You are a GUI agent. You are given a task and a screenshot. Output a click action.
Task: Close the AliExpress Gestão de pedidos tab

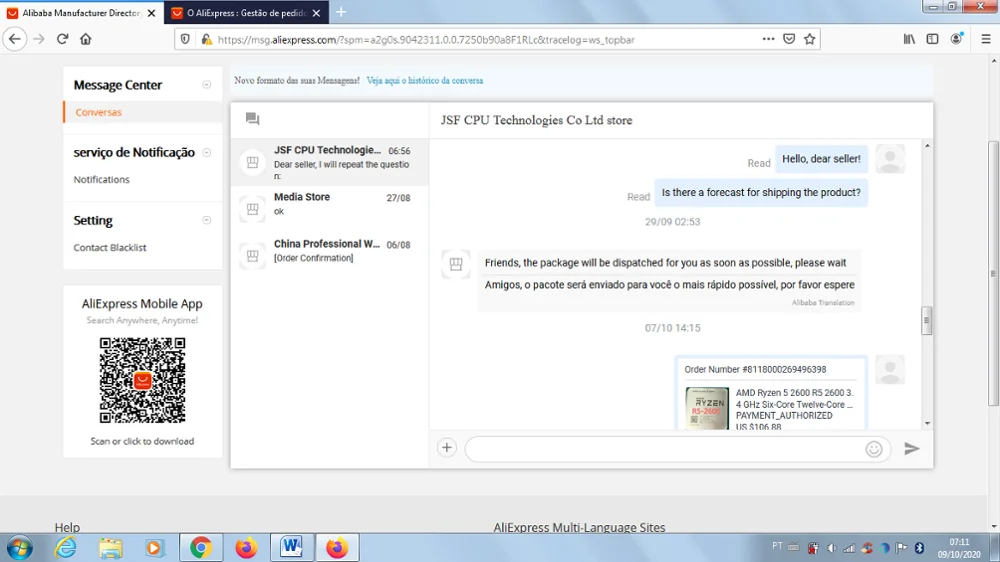click(316, 13)
